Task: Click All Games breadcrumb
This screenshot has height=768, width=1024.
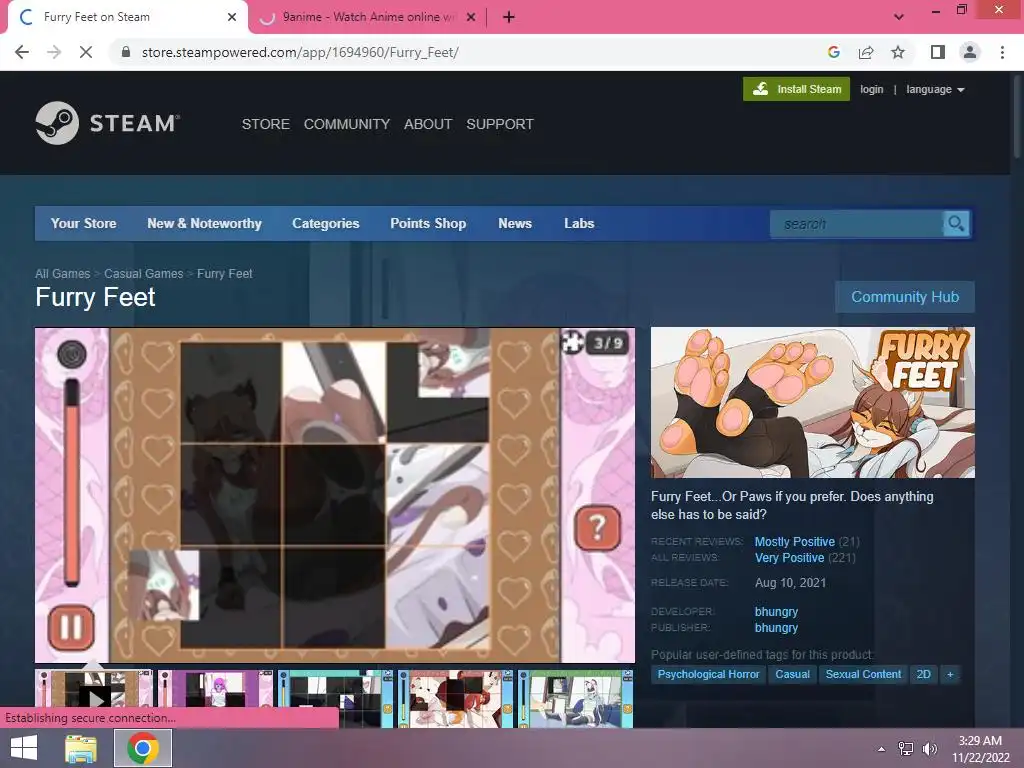Action: tap(63, 274)
